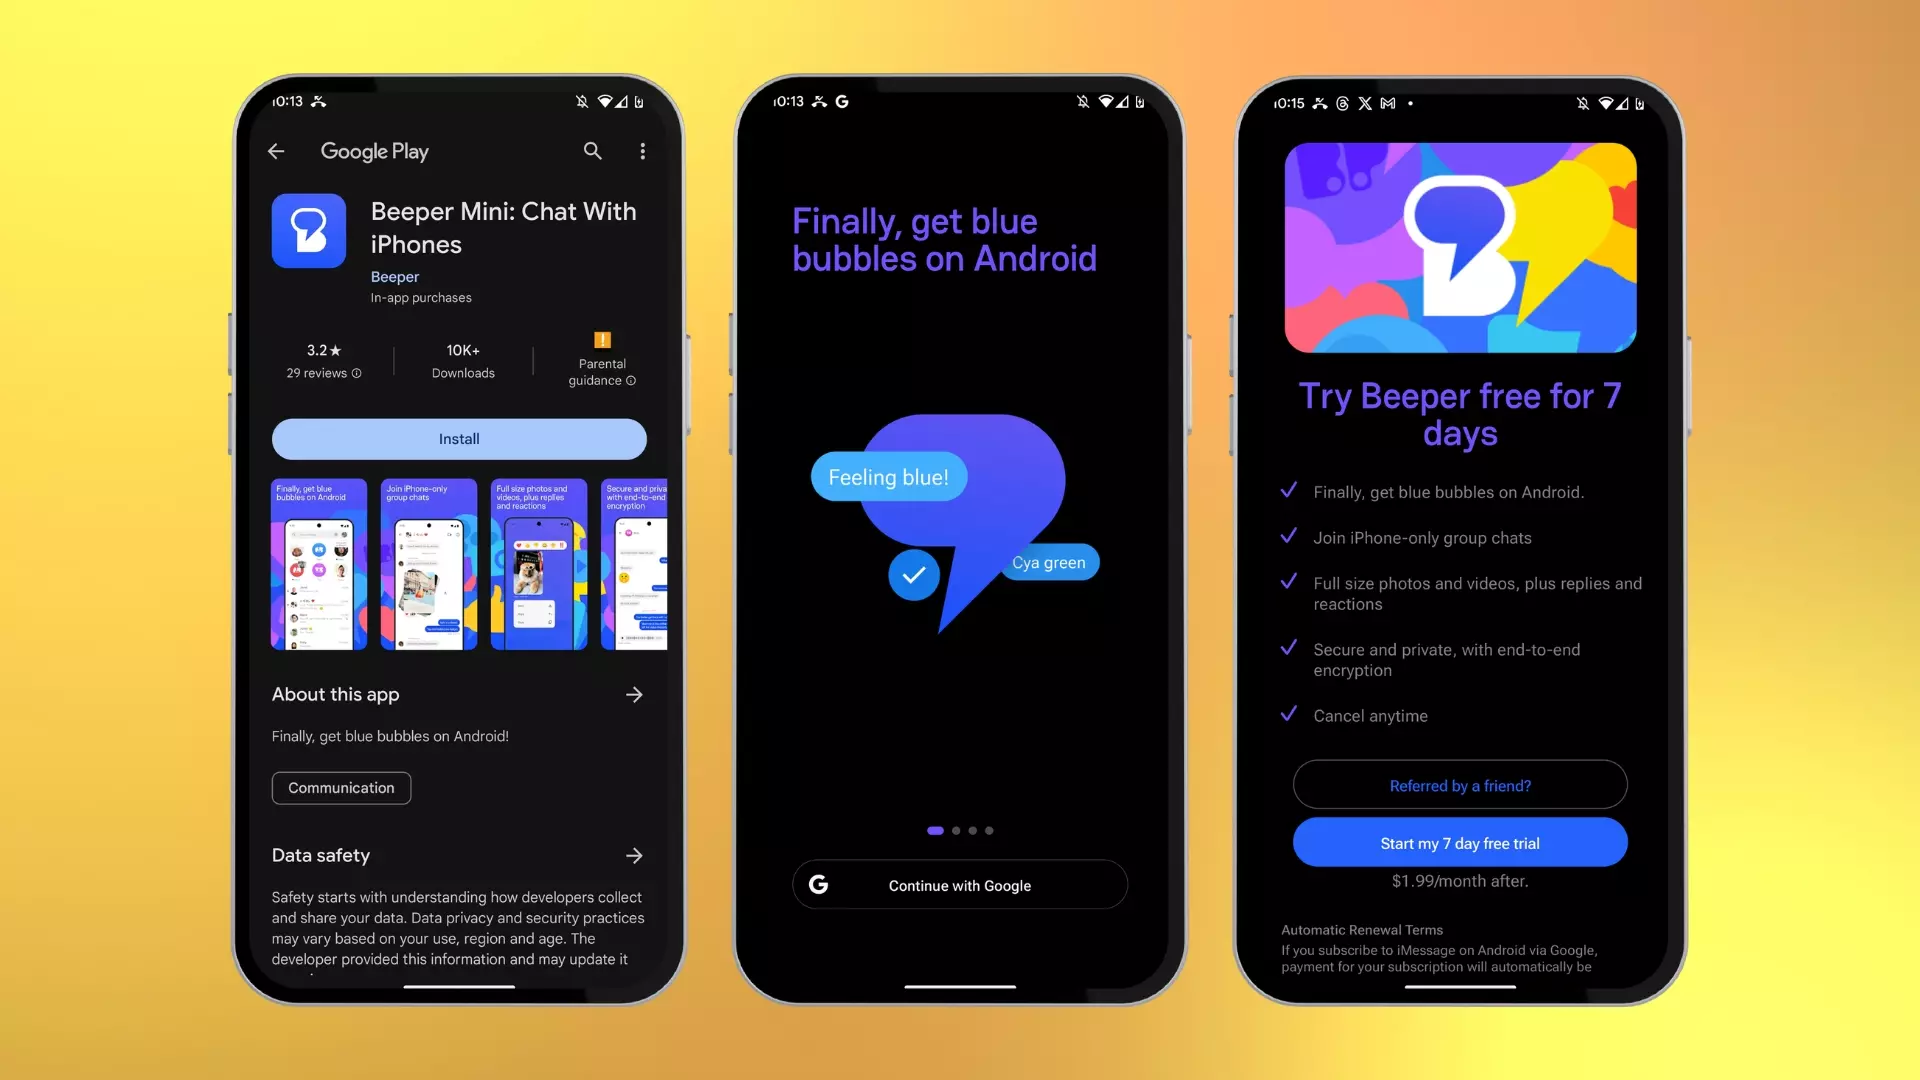Click 'Referred by a friend?' button
Image resolution: width=1920 pixels, height=1080 pixels.
pos(1460,785)
